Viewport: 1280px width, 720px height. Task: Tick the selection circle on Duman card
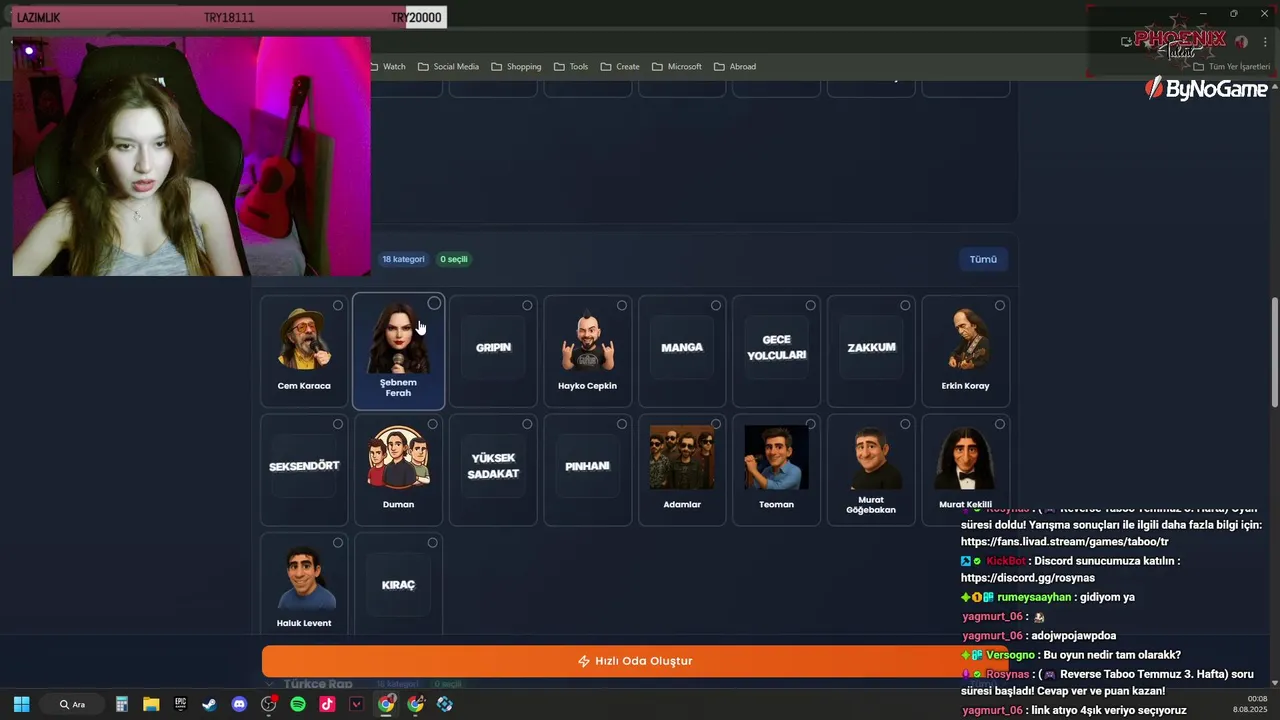(x=432, y=424)
